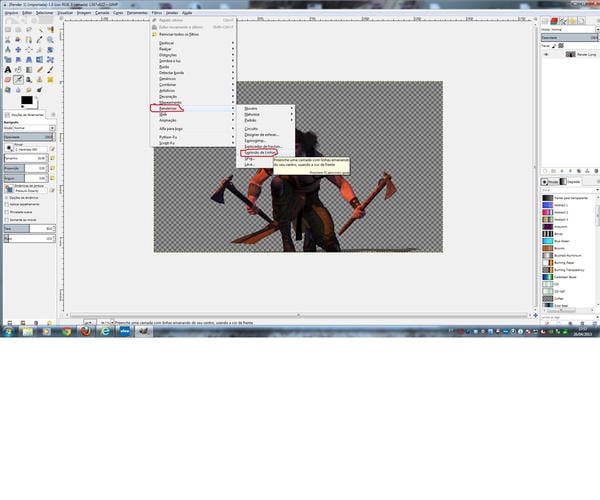Viewport: 600px width, 500px height.
Task: Select the Alignment tool
Action: [29, 50]
